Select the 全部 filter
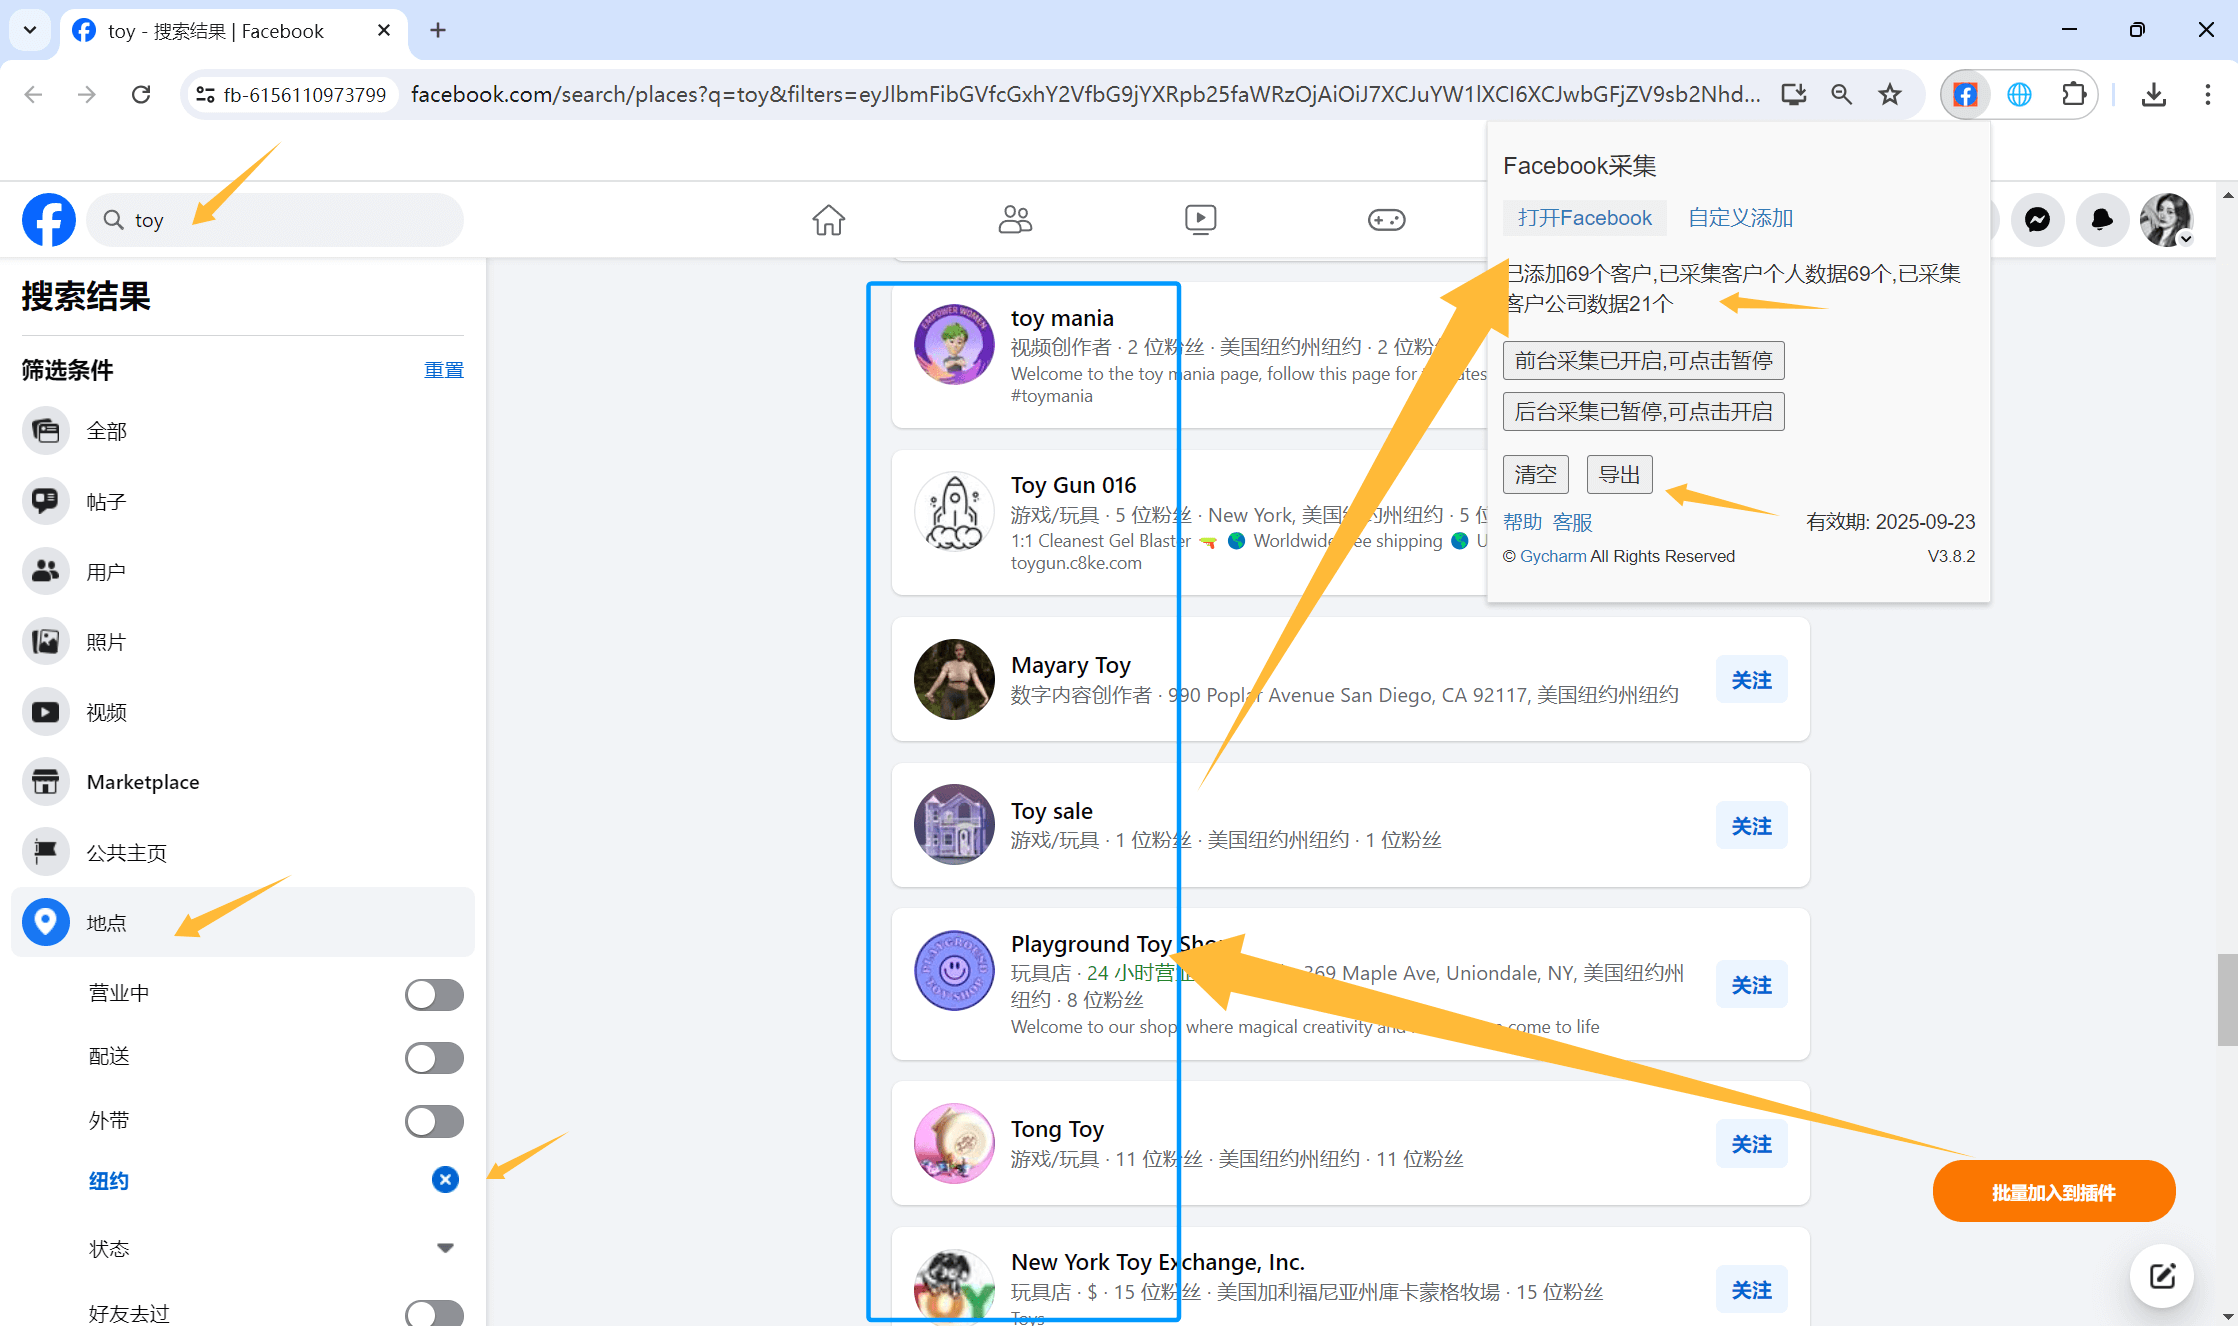This screenshot has height=1326, width=2238. (242, 431)
